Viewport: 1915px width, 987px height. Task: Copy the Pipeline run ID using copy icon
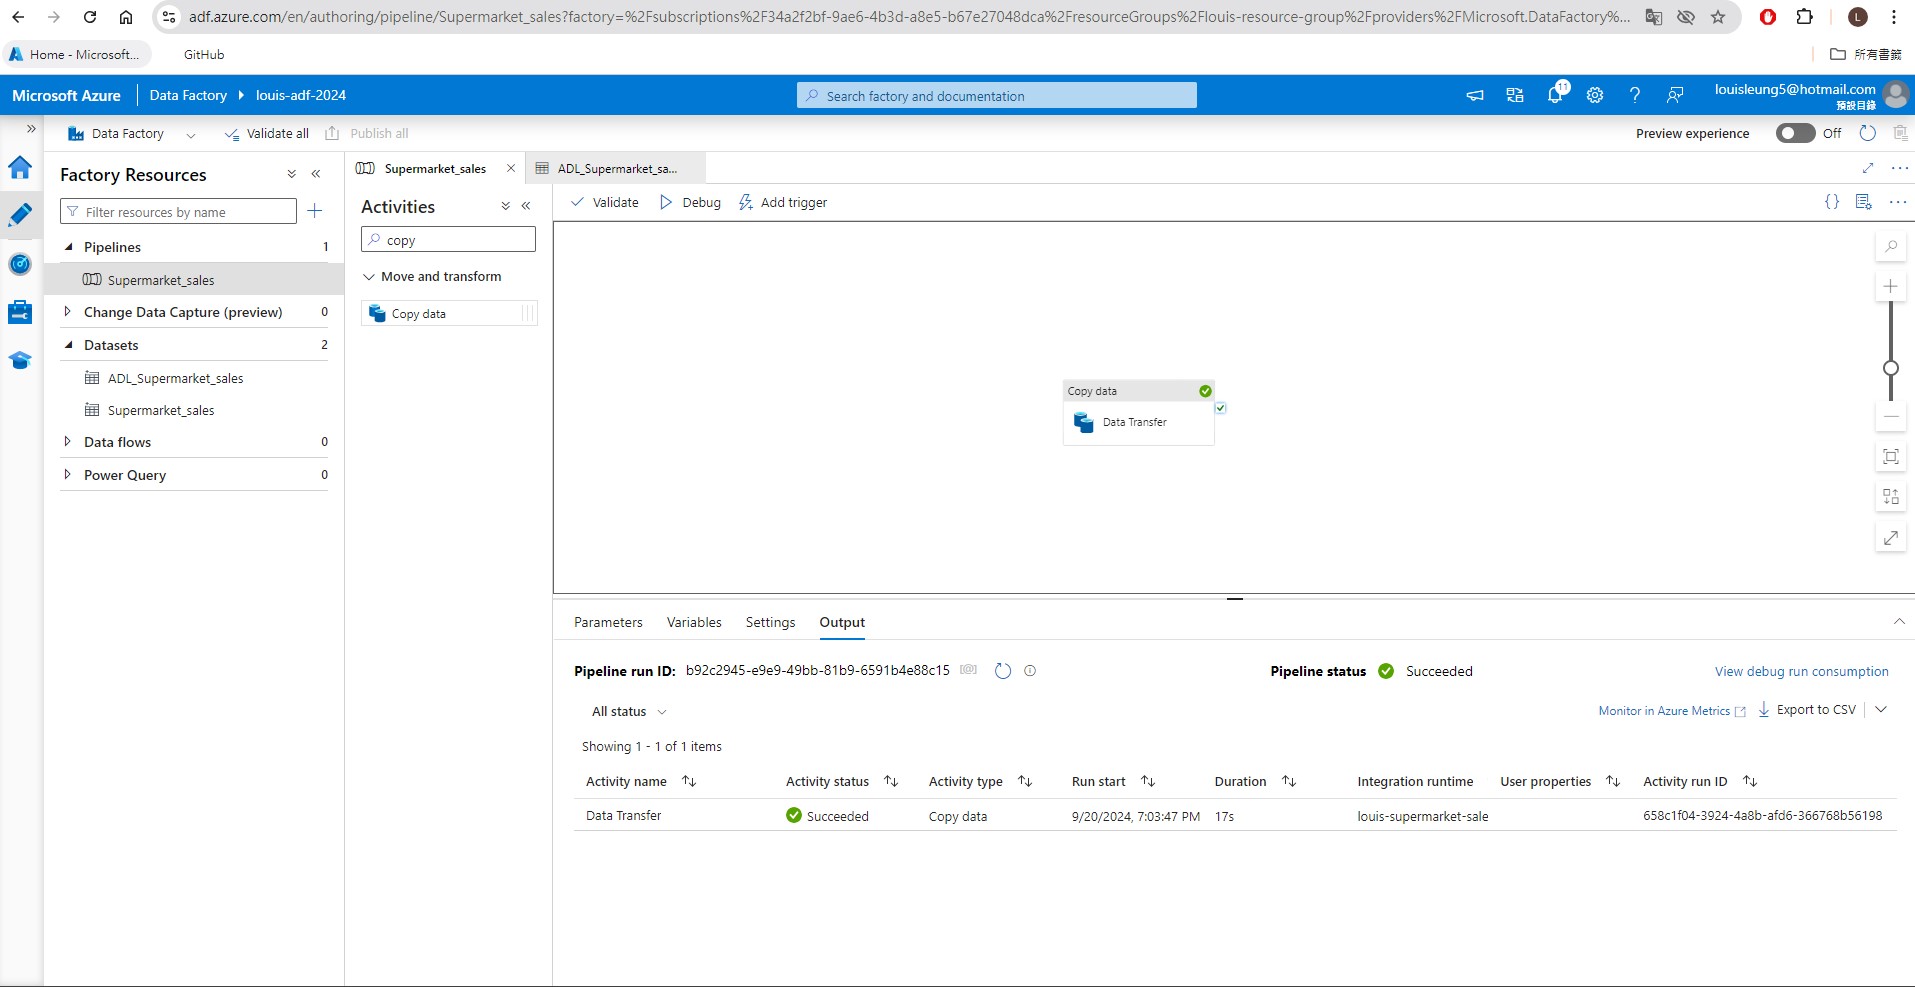click(968, 670)
